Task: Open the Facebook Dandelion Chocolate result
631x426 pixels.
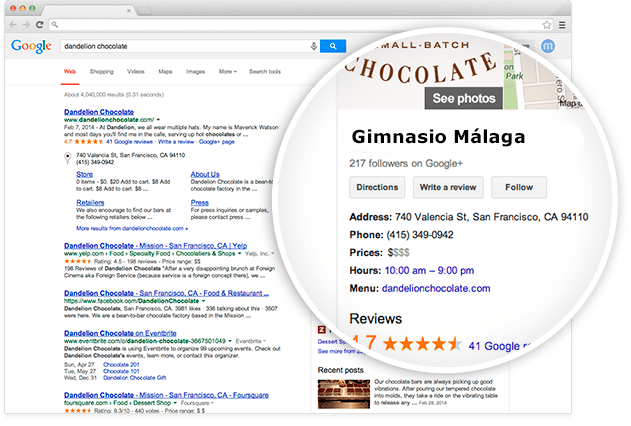Action: 166,293
